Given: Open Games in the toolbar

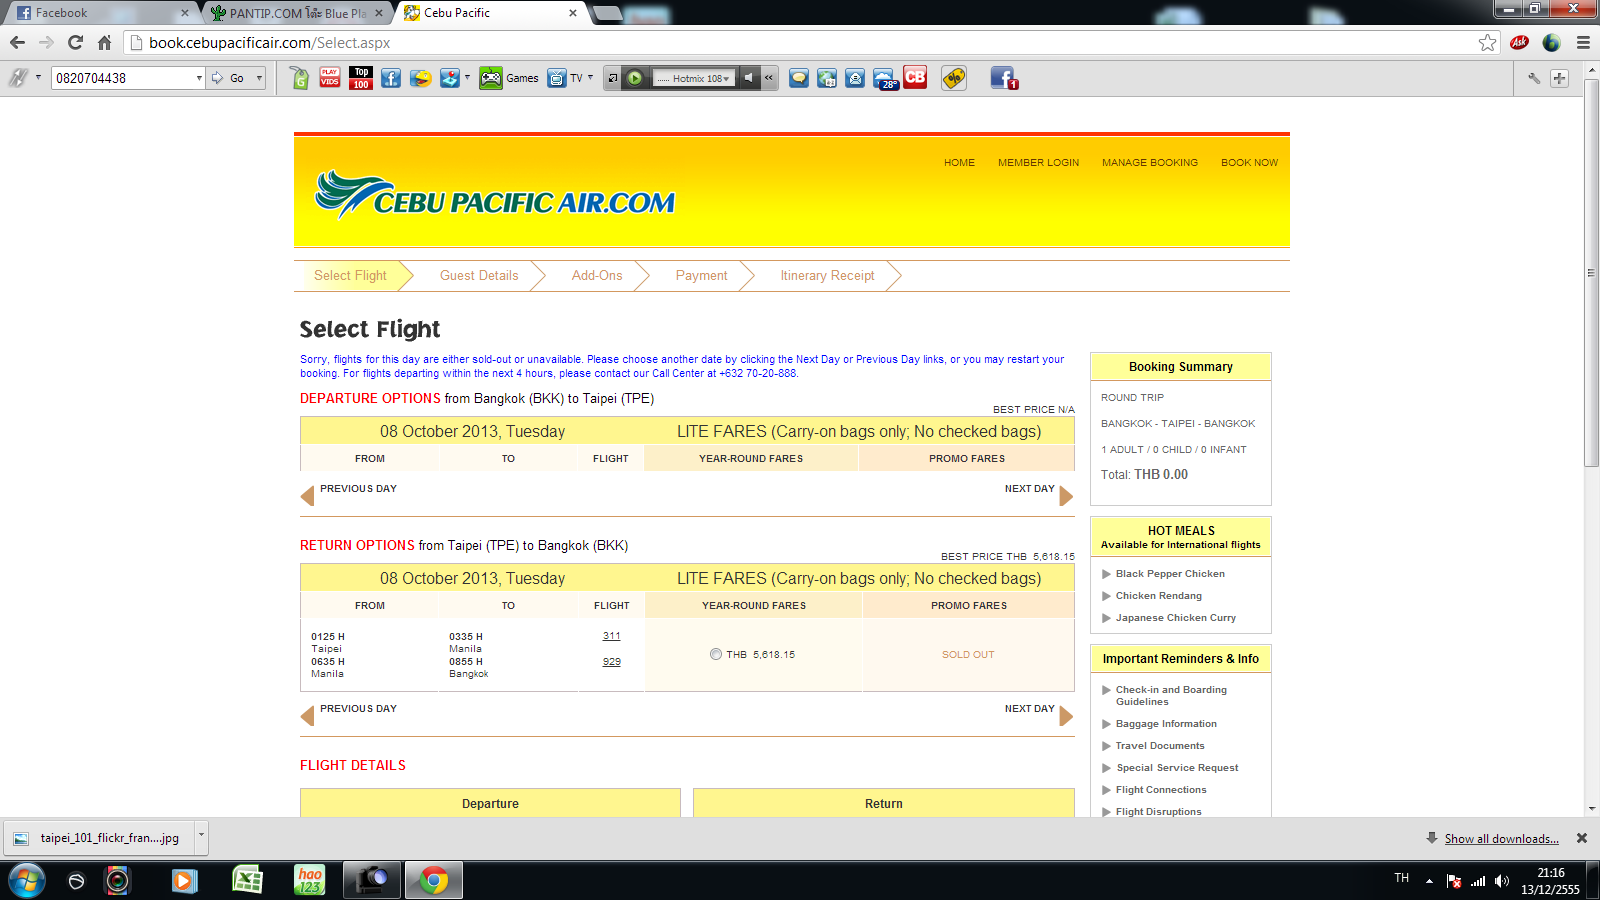Looking at the screenshot, I should tap(509, 78).
